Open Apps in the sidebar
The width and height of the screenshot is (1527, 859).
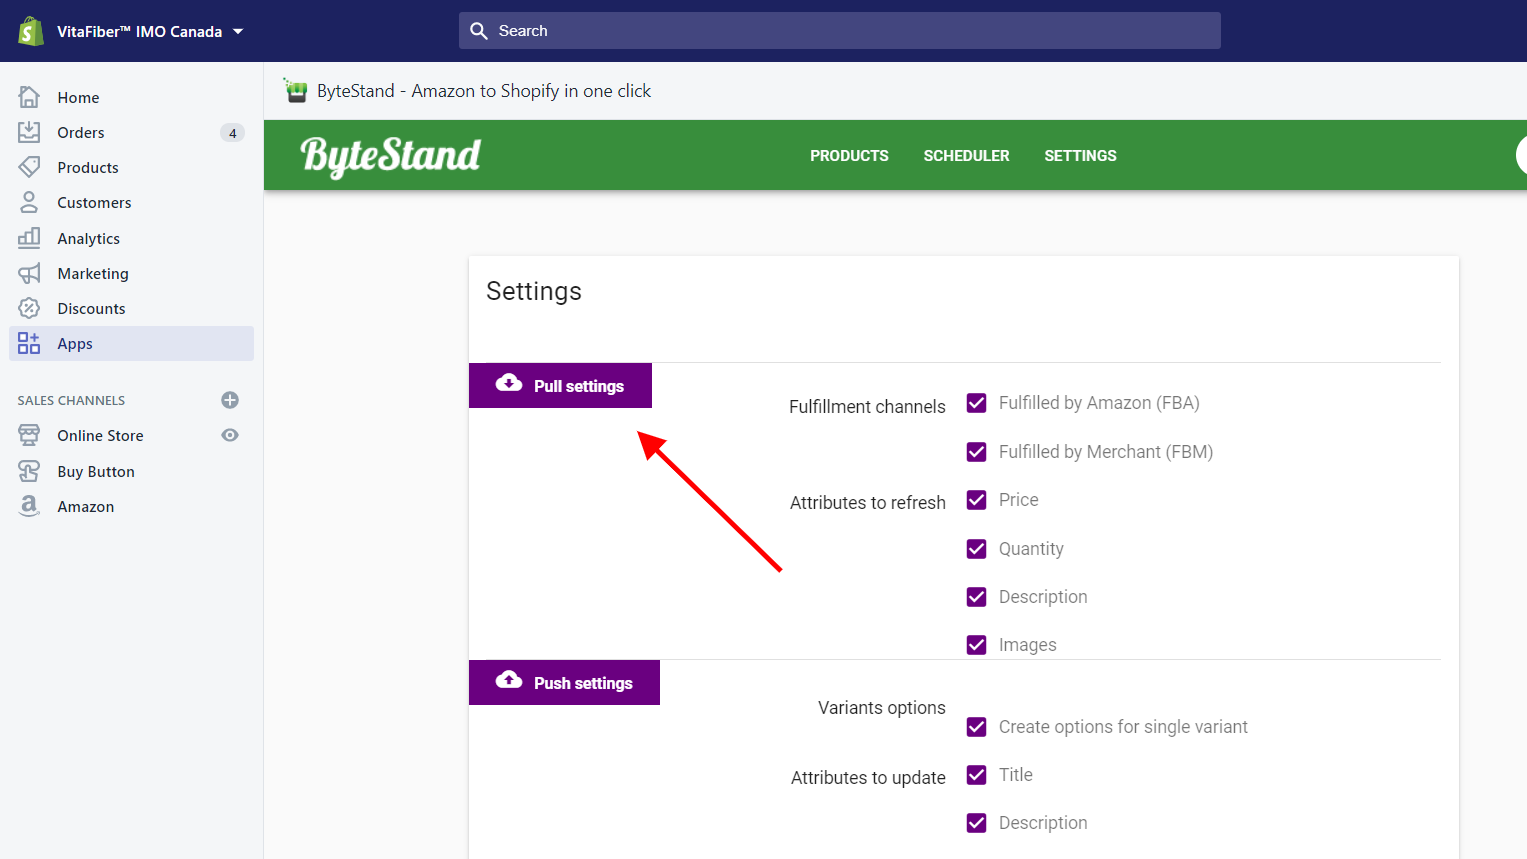[x=131, y=343]
